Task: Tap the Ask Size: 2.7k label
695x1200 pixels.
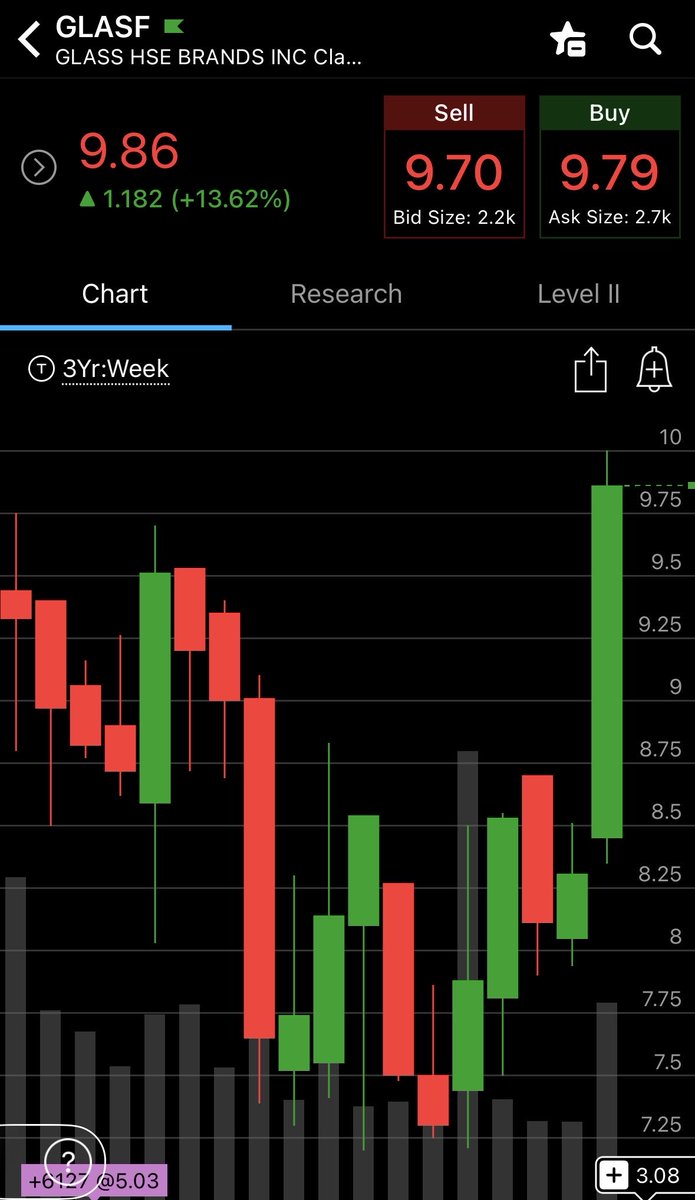Action: pos(609,217)
